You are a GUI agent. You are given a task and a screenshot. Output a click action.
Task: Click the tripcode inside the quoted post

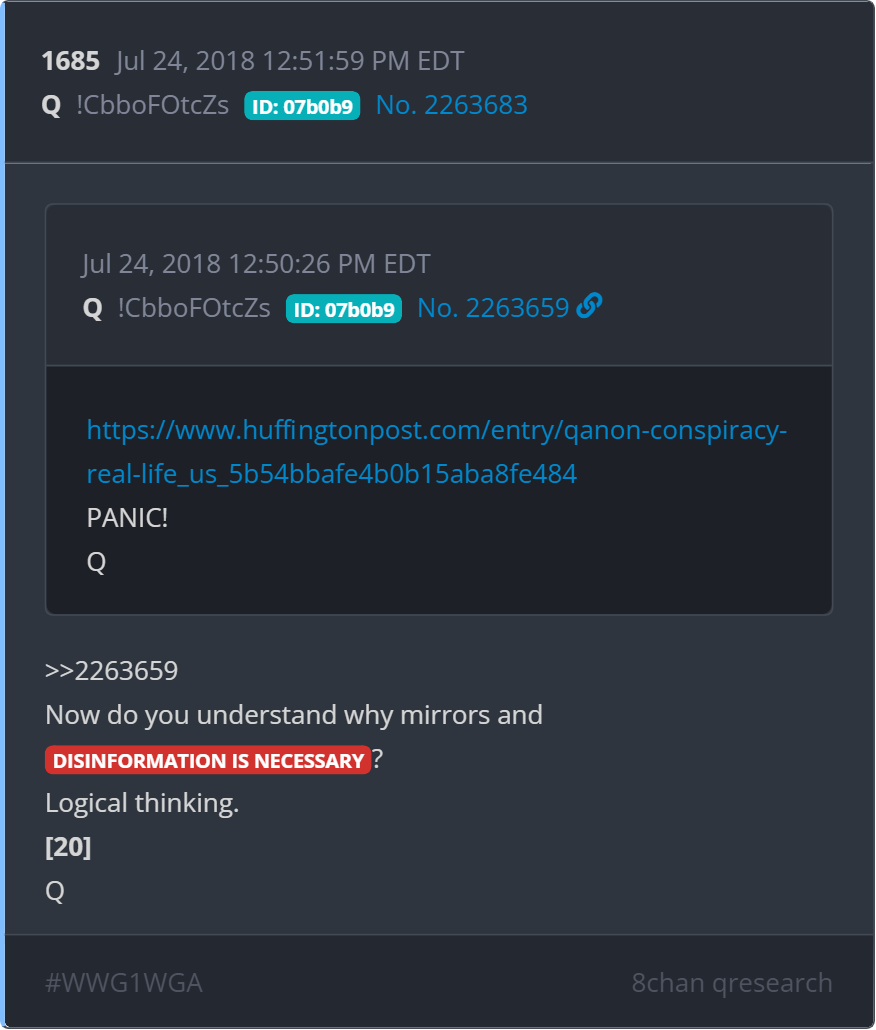(194, 308)
